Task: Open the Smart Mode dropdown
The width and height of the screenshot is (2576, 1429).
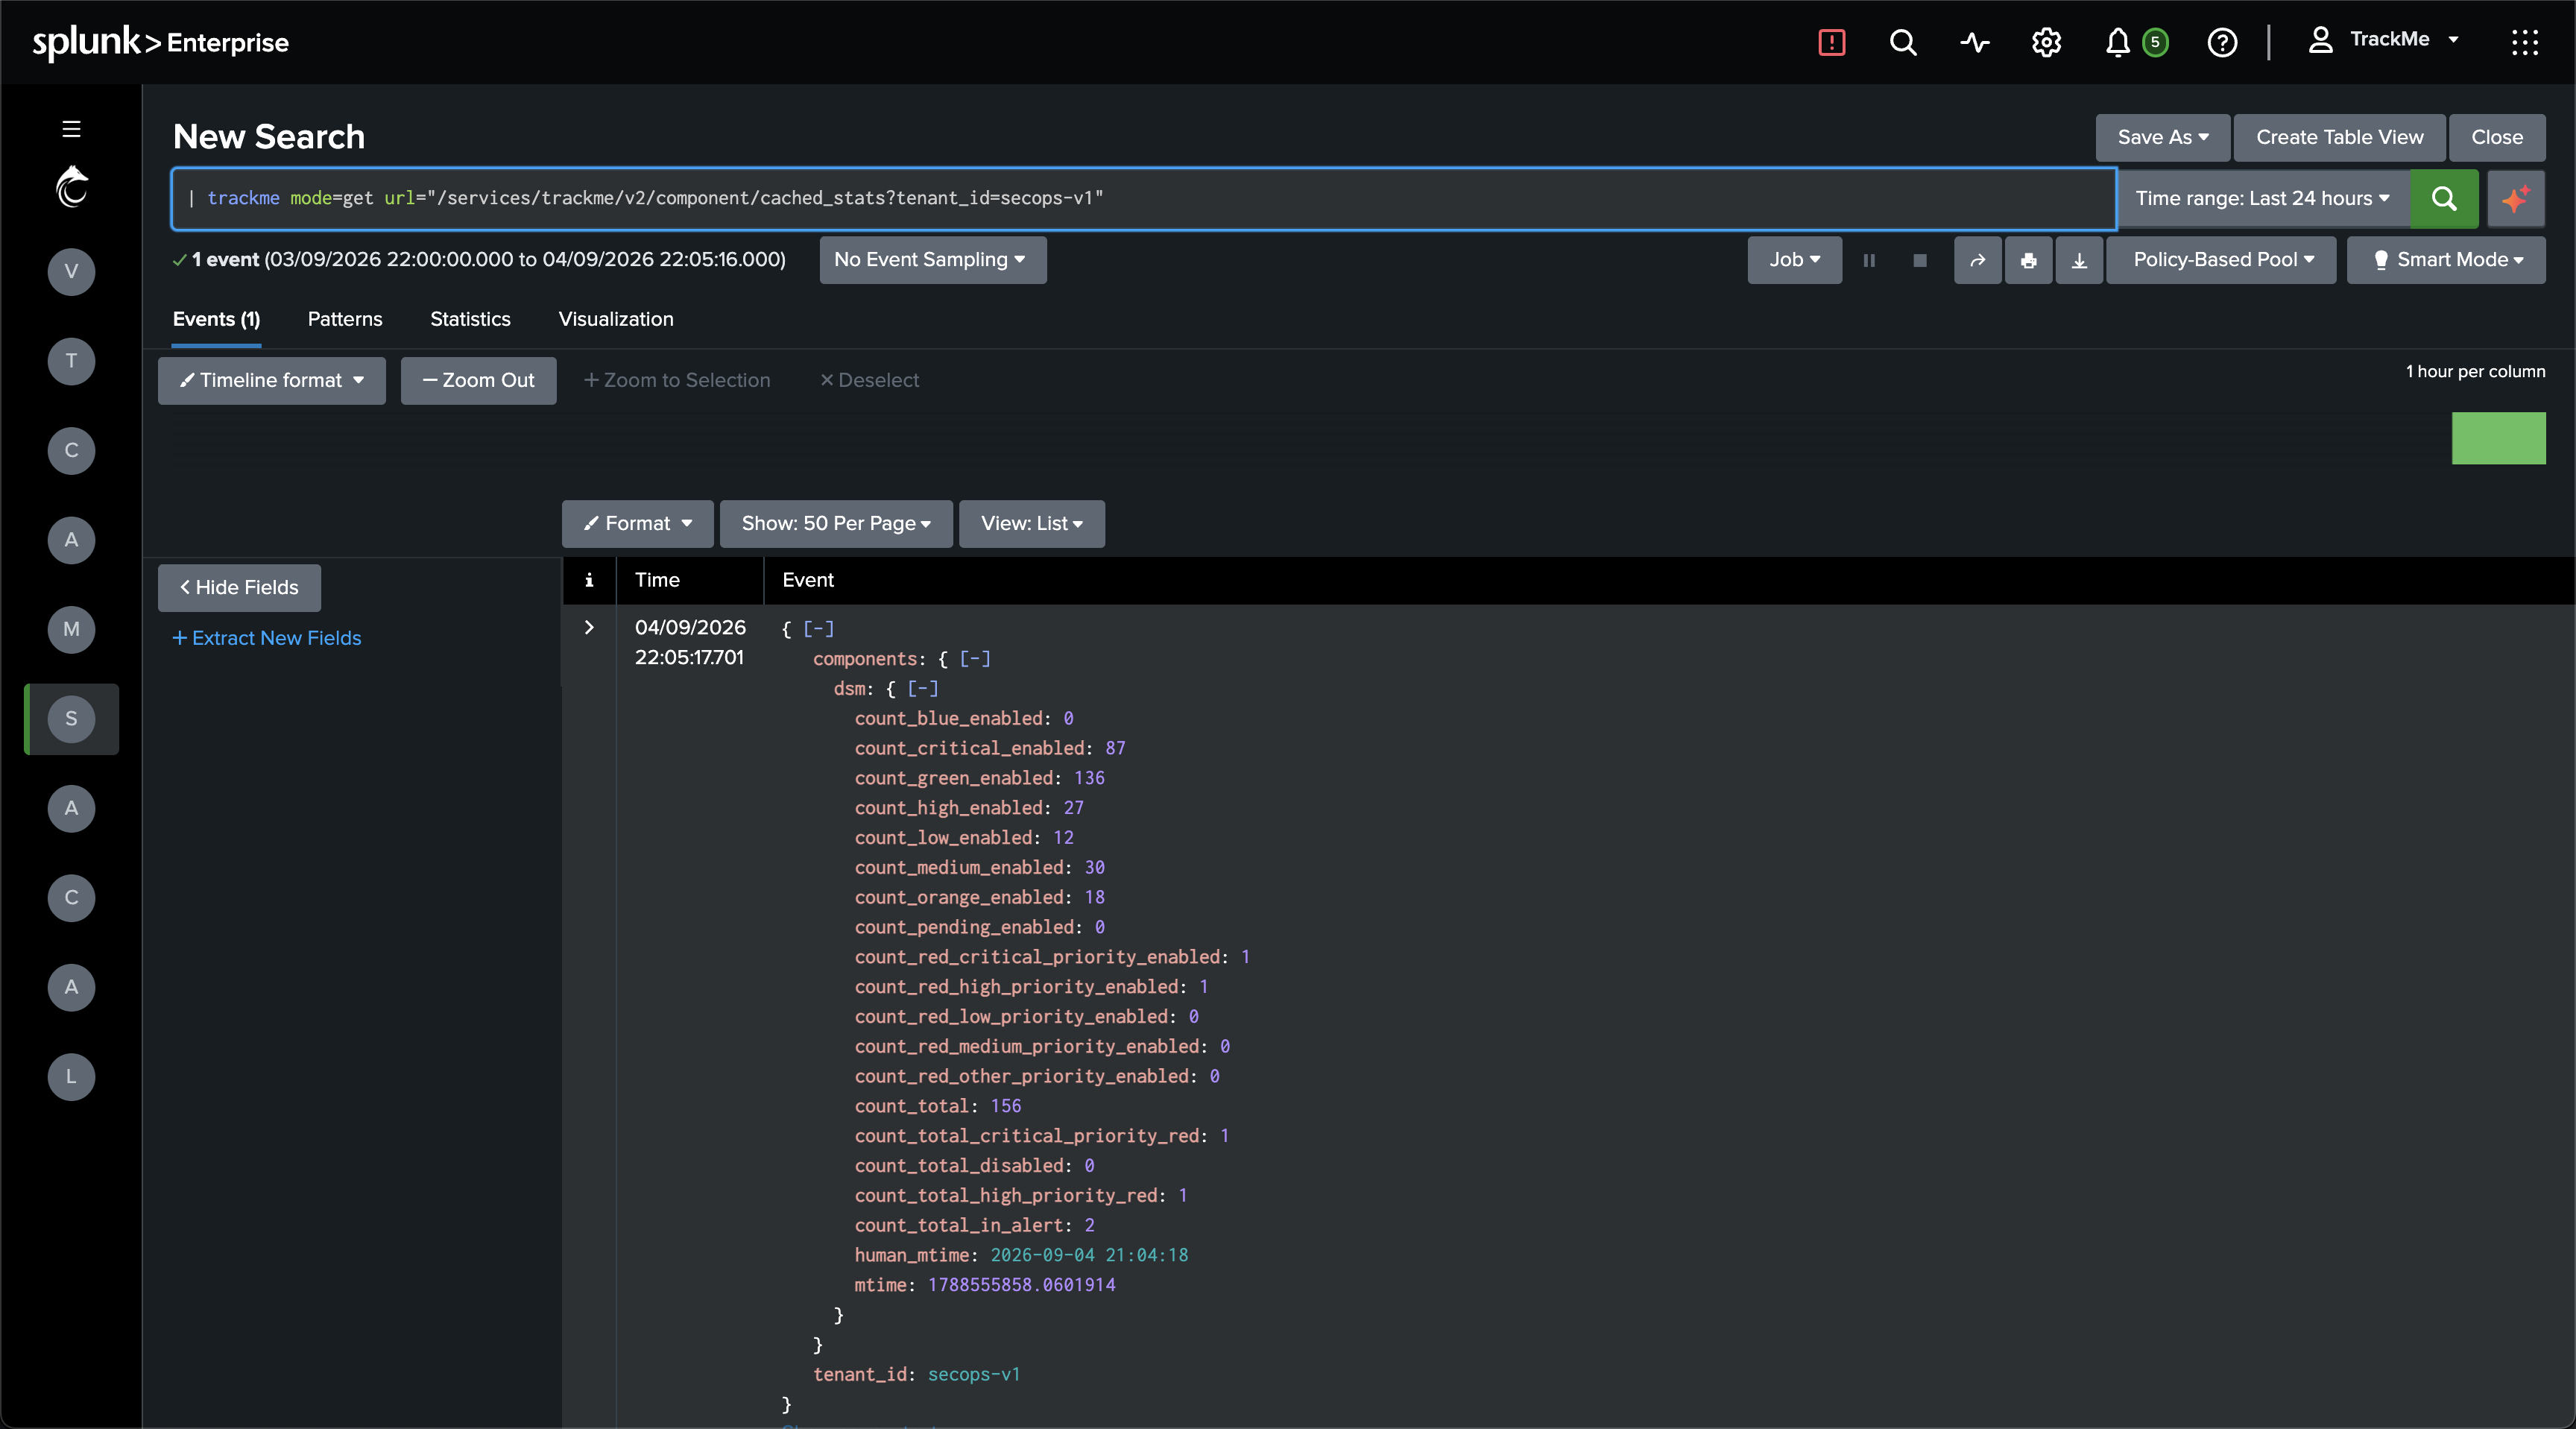Action: [x=2446, y=260]
